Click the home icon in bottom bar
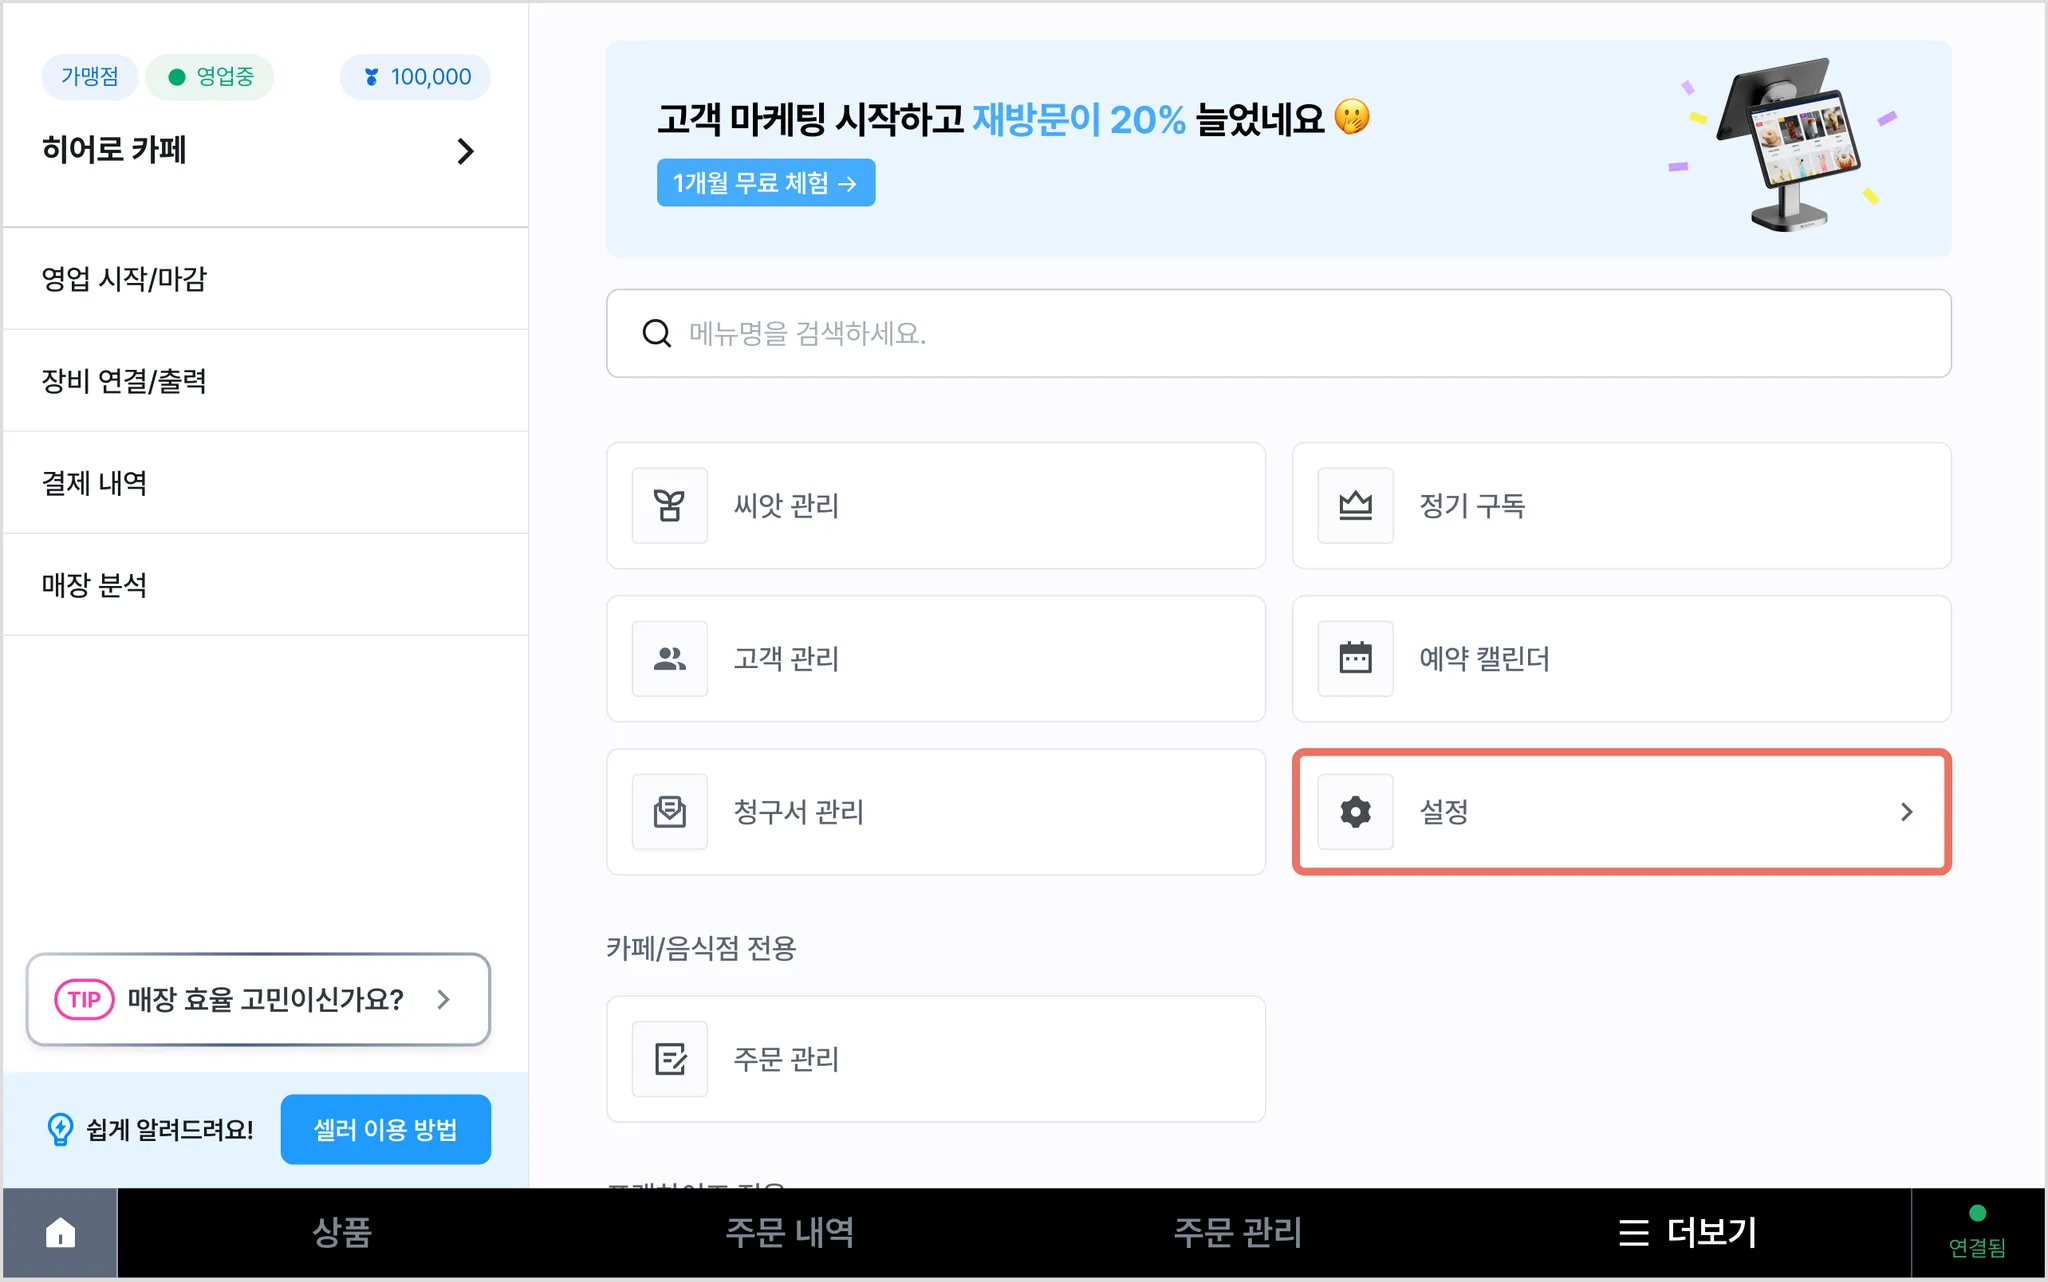The height and width of the screenshot is (1282, 2048). [x=60, y=1233]
